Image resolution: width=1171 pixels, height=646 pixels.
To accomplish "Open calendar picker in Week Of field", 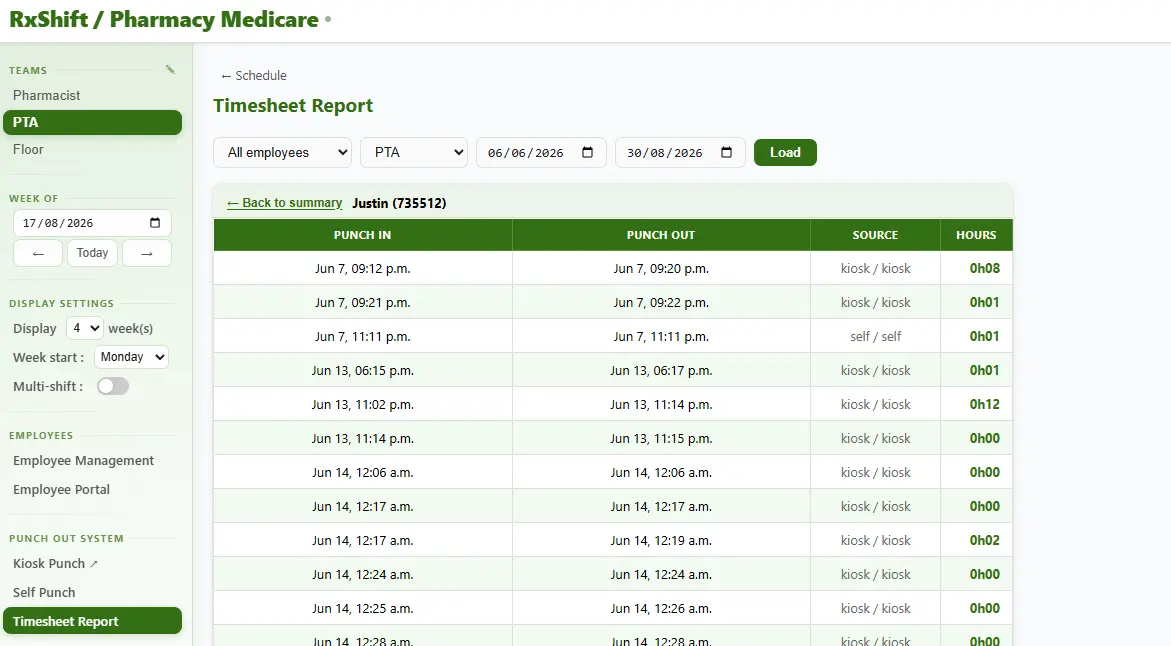I will [x=155, y=223].
